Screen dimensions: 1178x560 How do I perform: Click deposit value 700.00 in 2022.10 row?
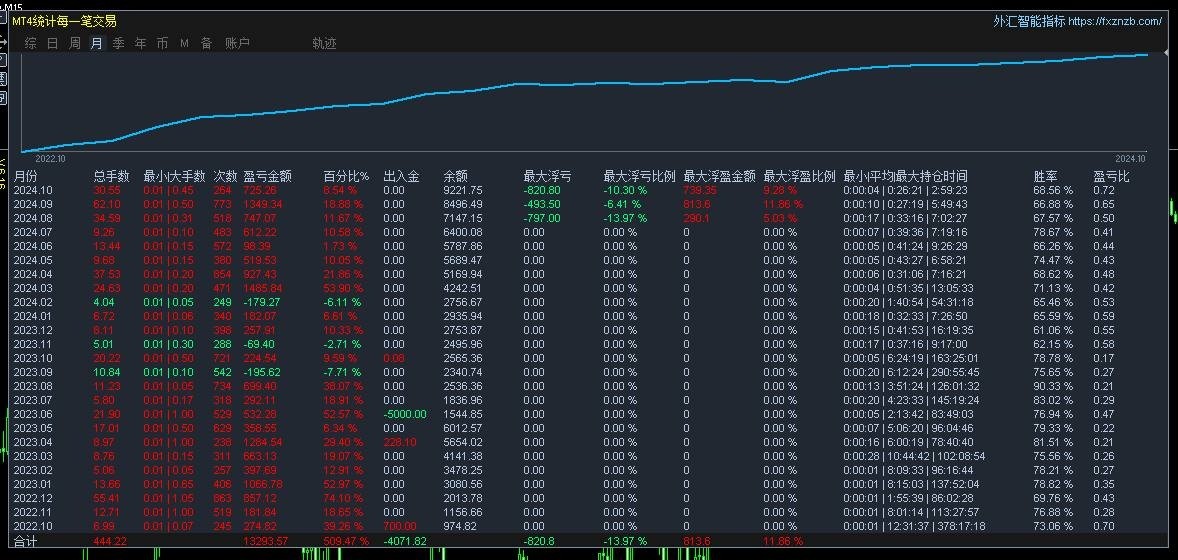(400, 526)
